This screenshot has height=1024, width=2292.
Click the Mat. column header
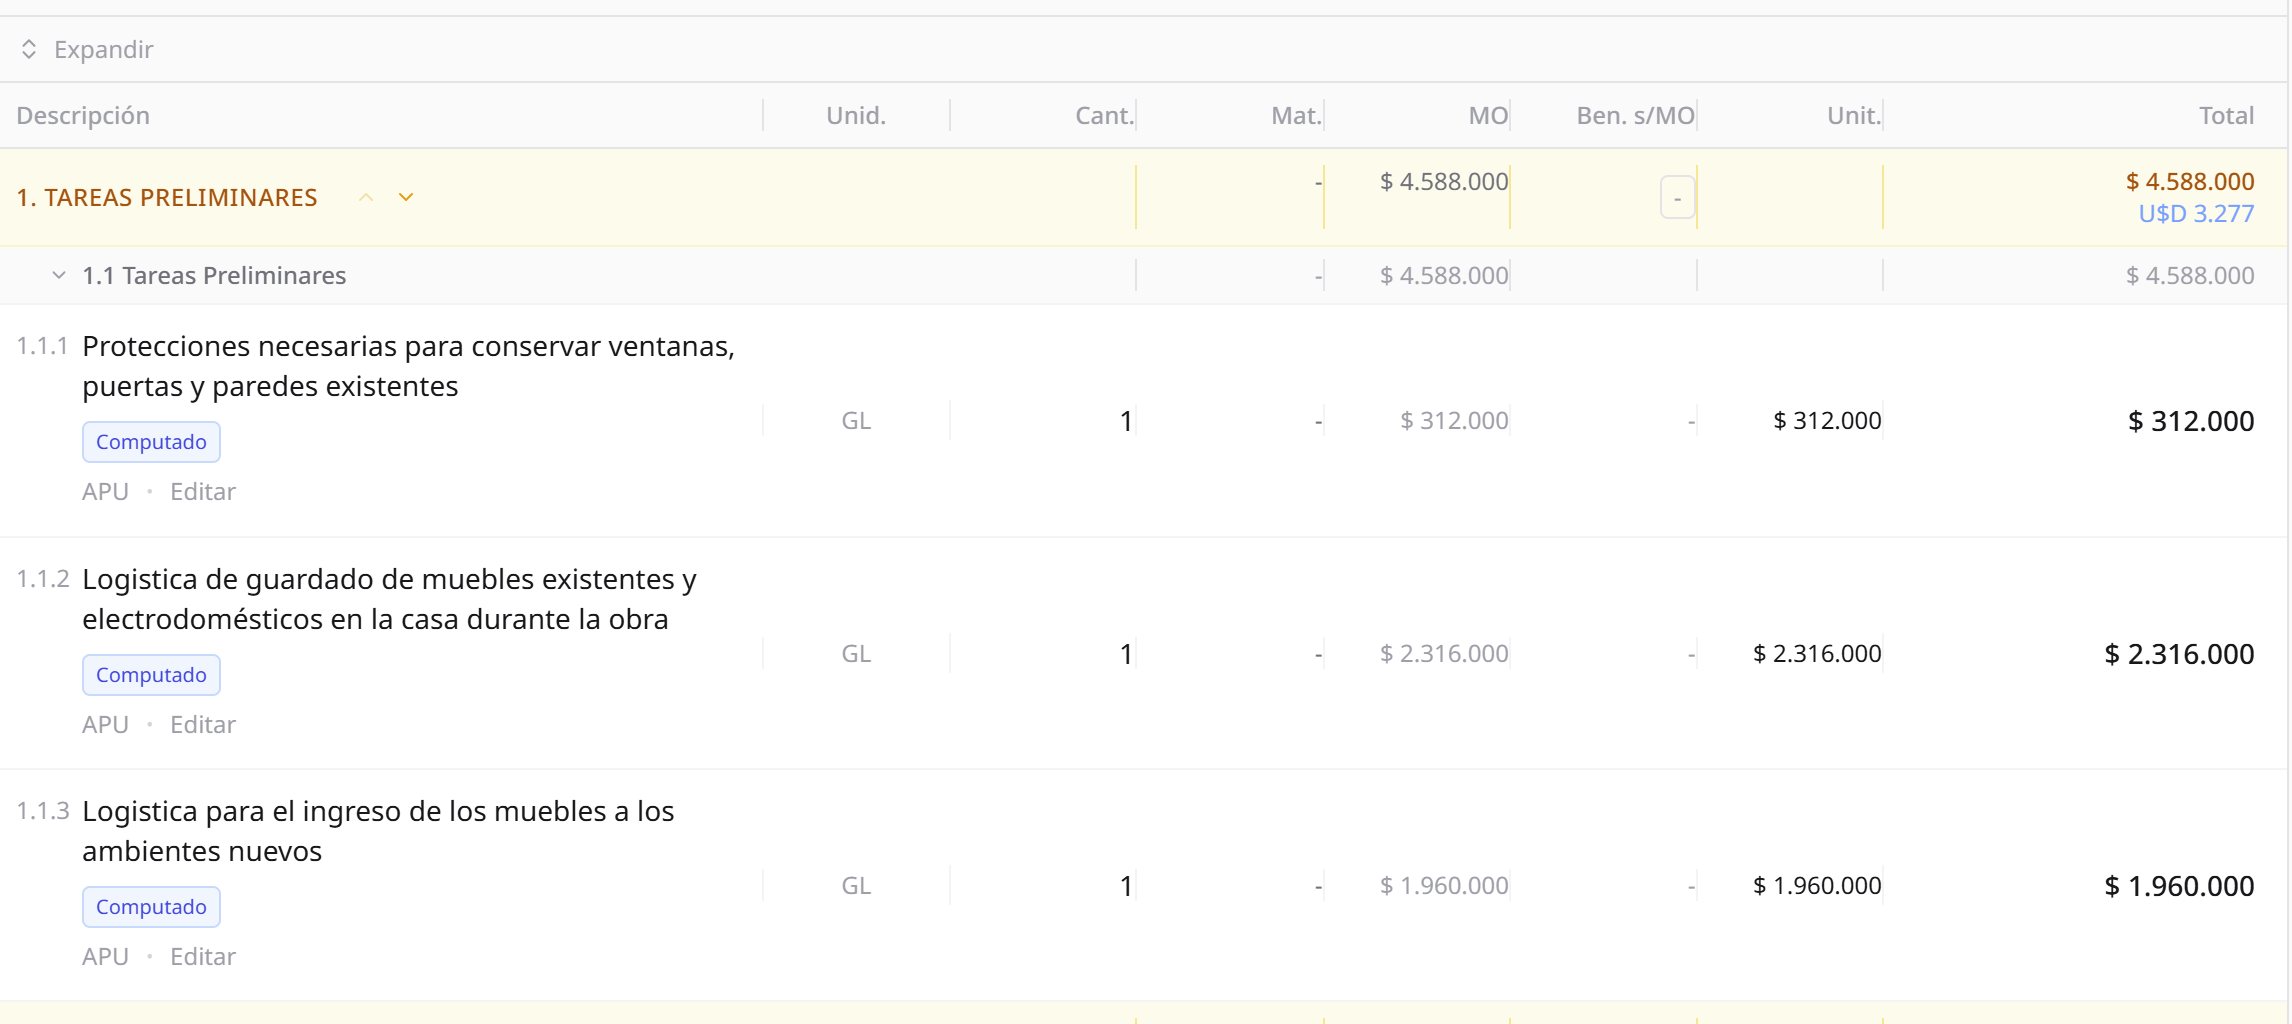point(1296,115)
